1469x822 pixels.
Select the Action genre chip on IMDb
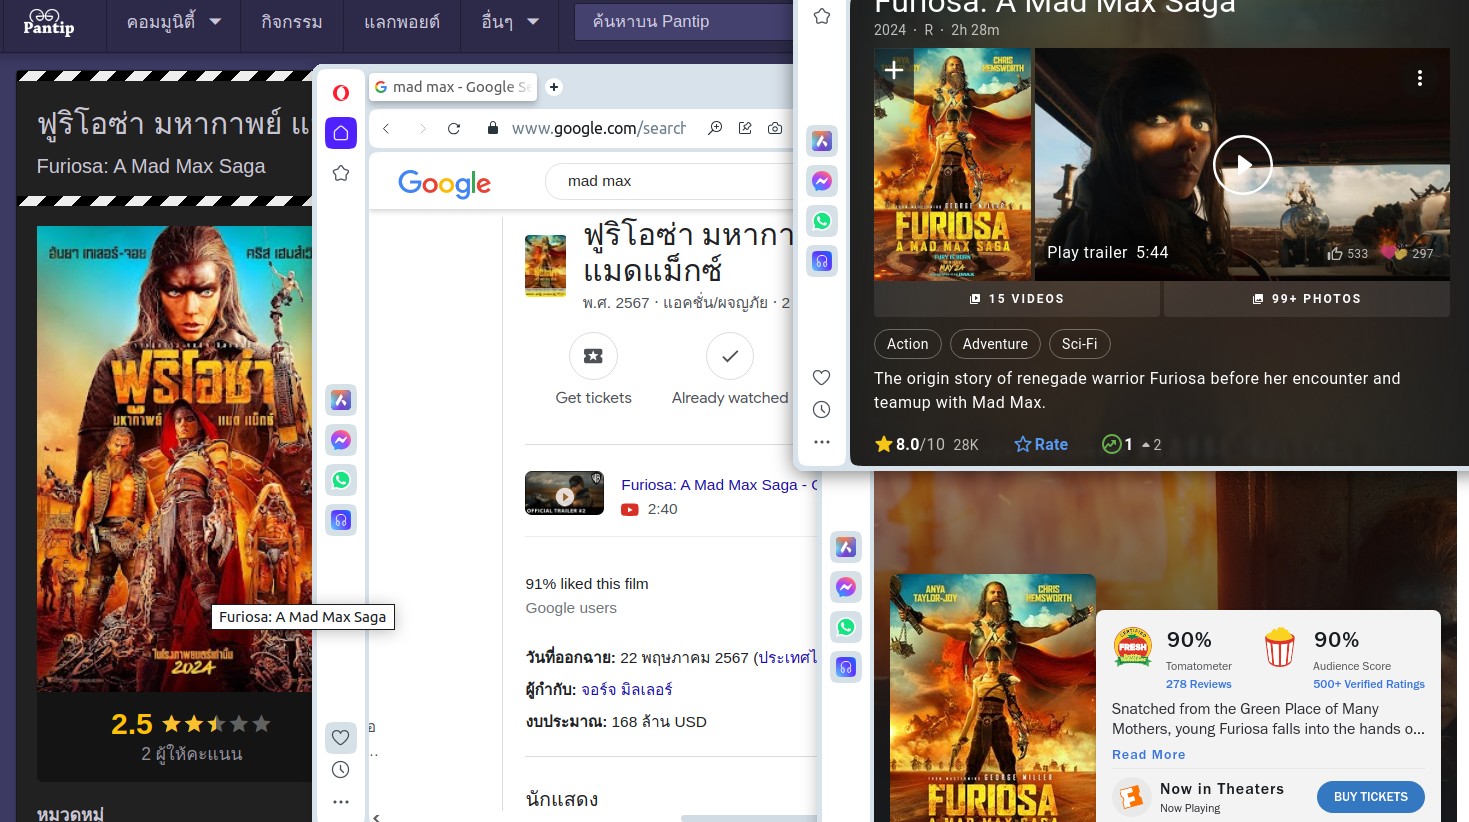pos(908,344)
